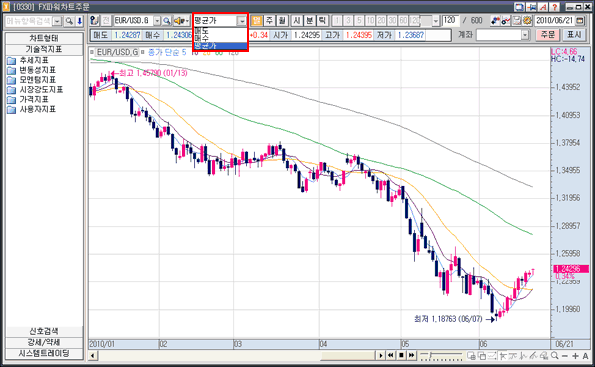Click the red line chart tool icon
Screen dimensions: 595x367
(506, 20)
